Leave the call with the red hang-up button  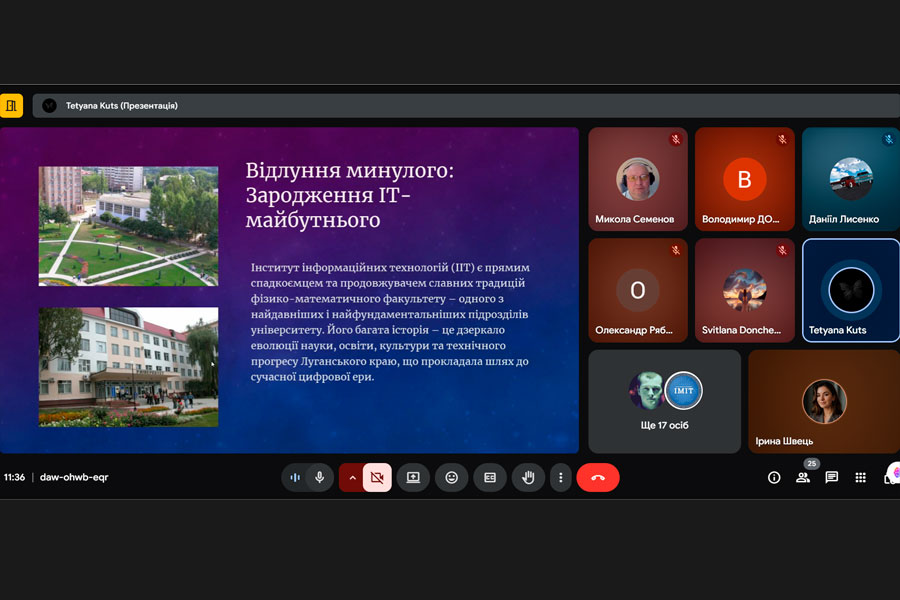tap(598, 477)
